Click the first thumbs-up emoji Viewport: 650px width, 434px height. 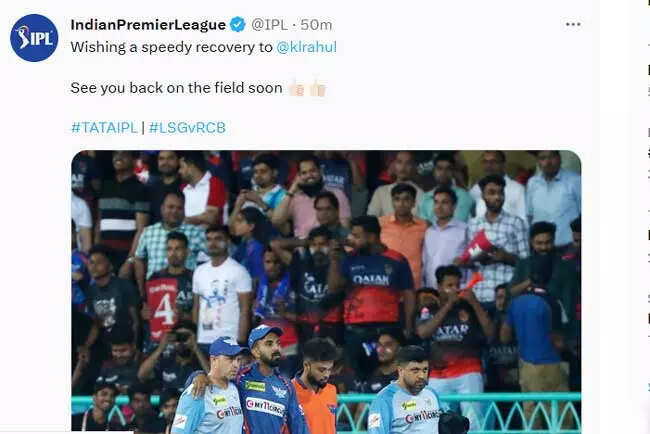click(297, 88)
